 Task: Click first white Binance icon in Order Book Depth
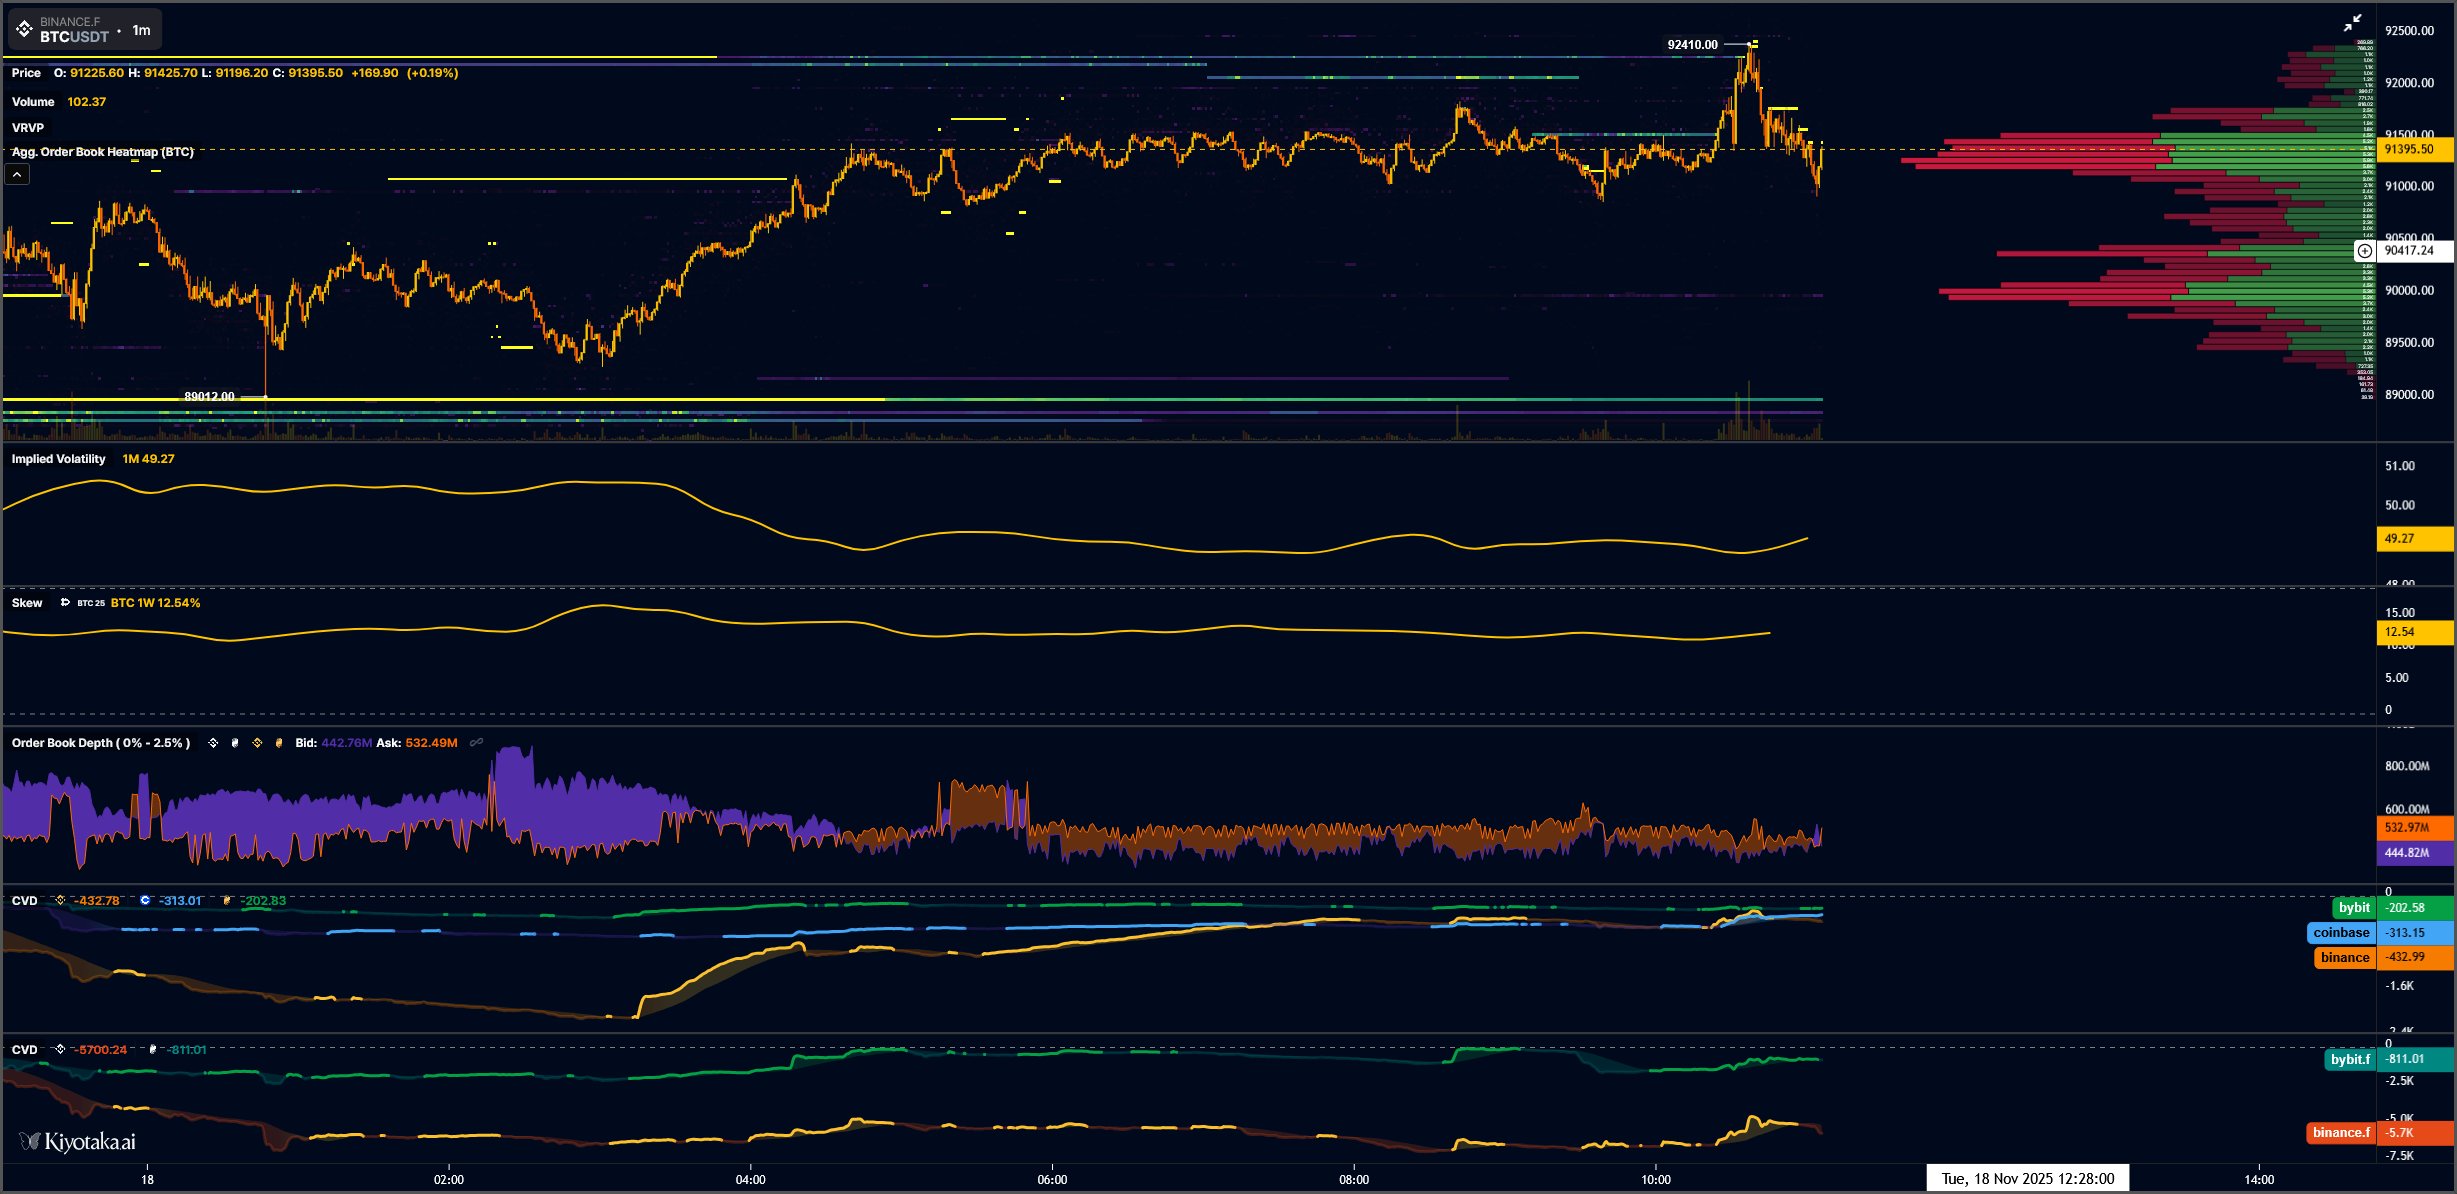point(212,743)
